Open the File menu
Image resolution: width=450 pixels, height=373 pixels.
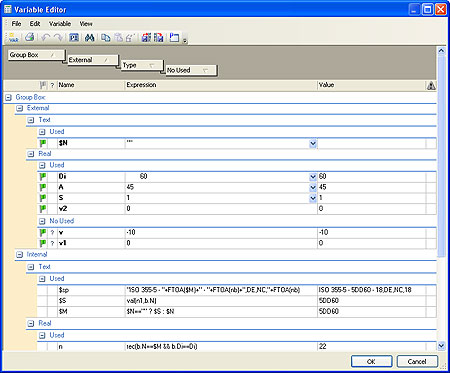click(16, 24)
